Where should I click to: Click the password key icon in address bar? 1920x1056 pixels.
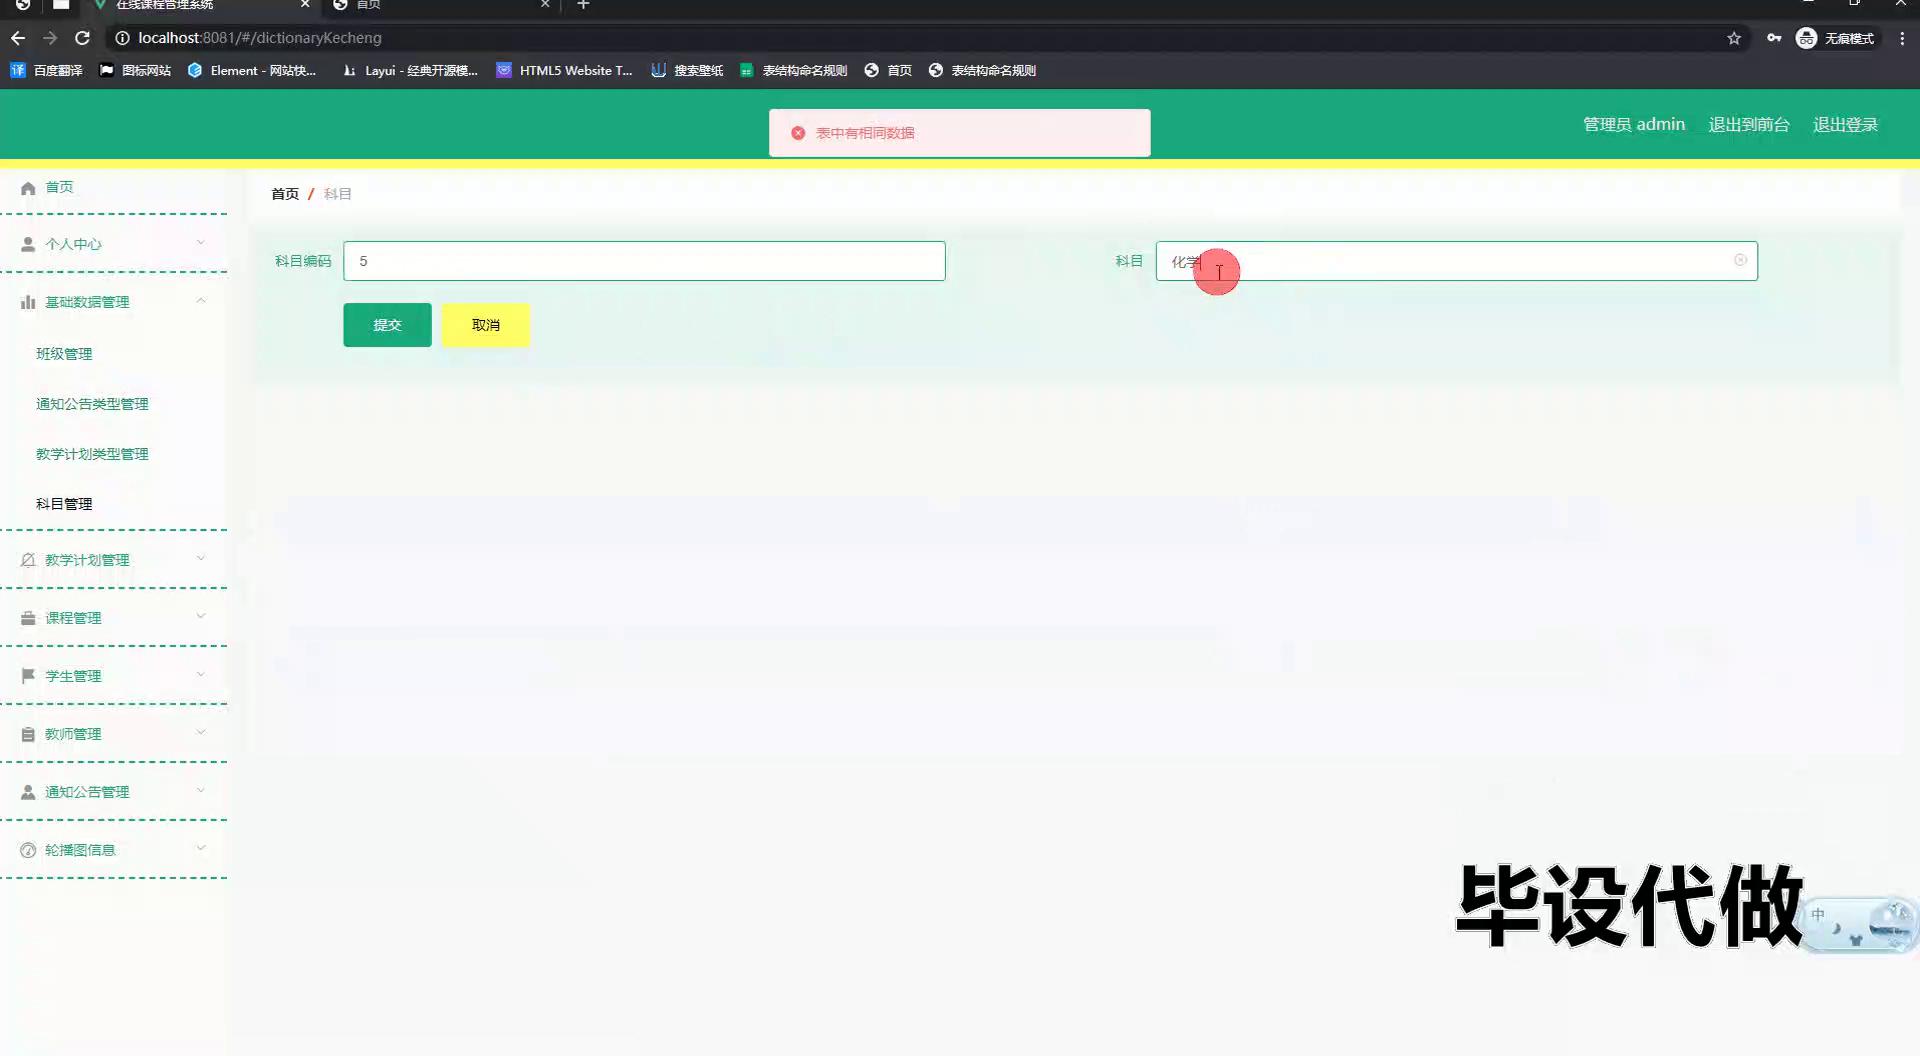tap(1773, 38)
